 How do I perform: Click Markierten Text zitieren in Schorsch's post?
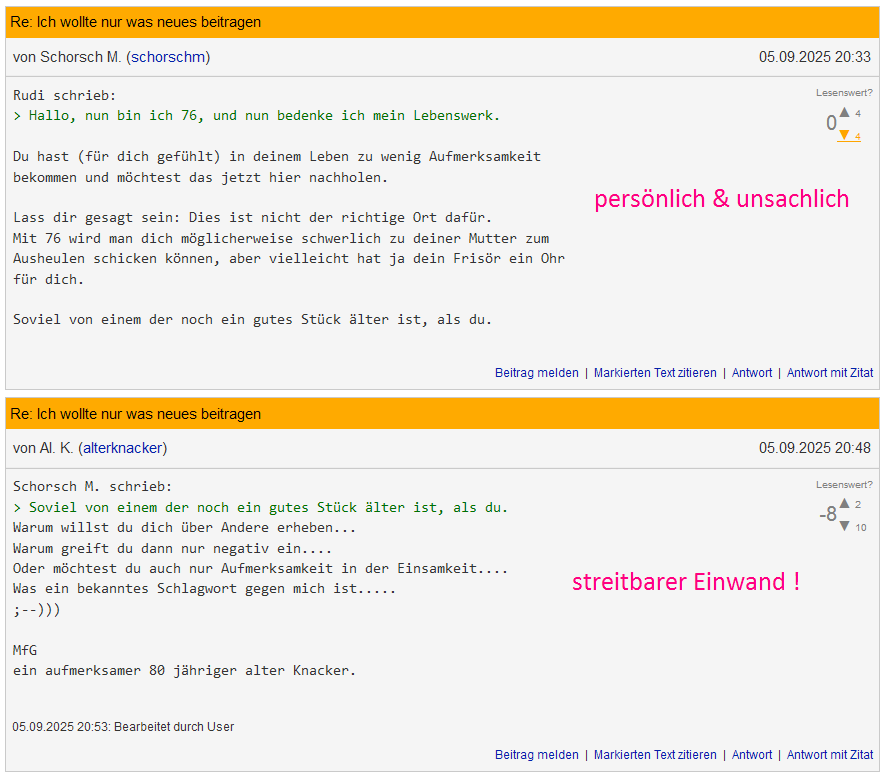click(x=655, y=373)
